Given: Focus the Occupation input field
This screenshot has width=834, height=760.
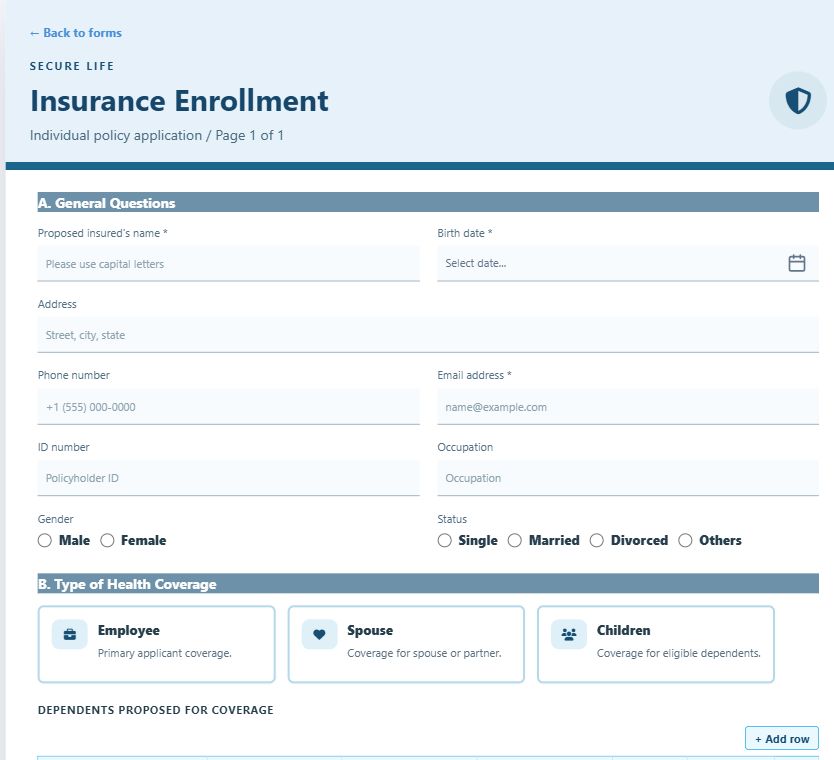Looking at the screenshot, I should 628,478.
